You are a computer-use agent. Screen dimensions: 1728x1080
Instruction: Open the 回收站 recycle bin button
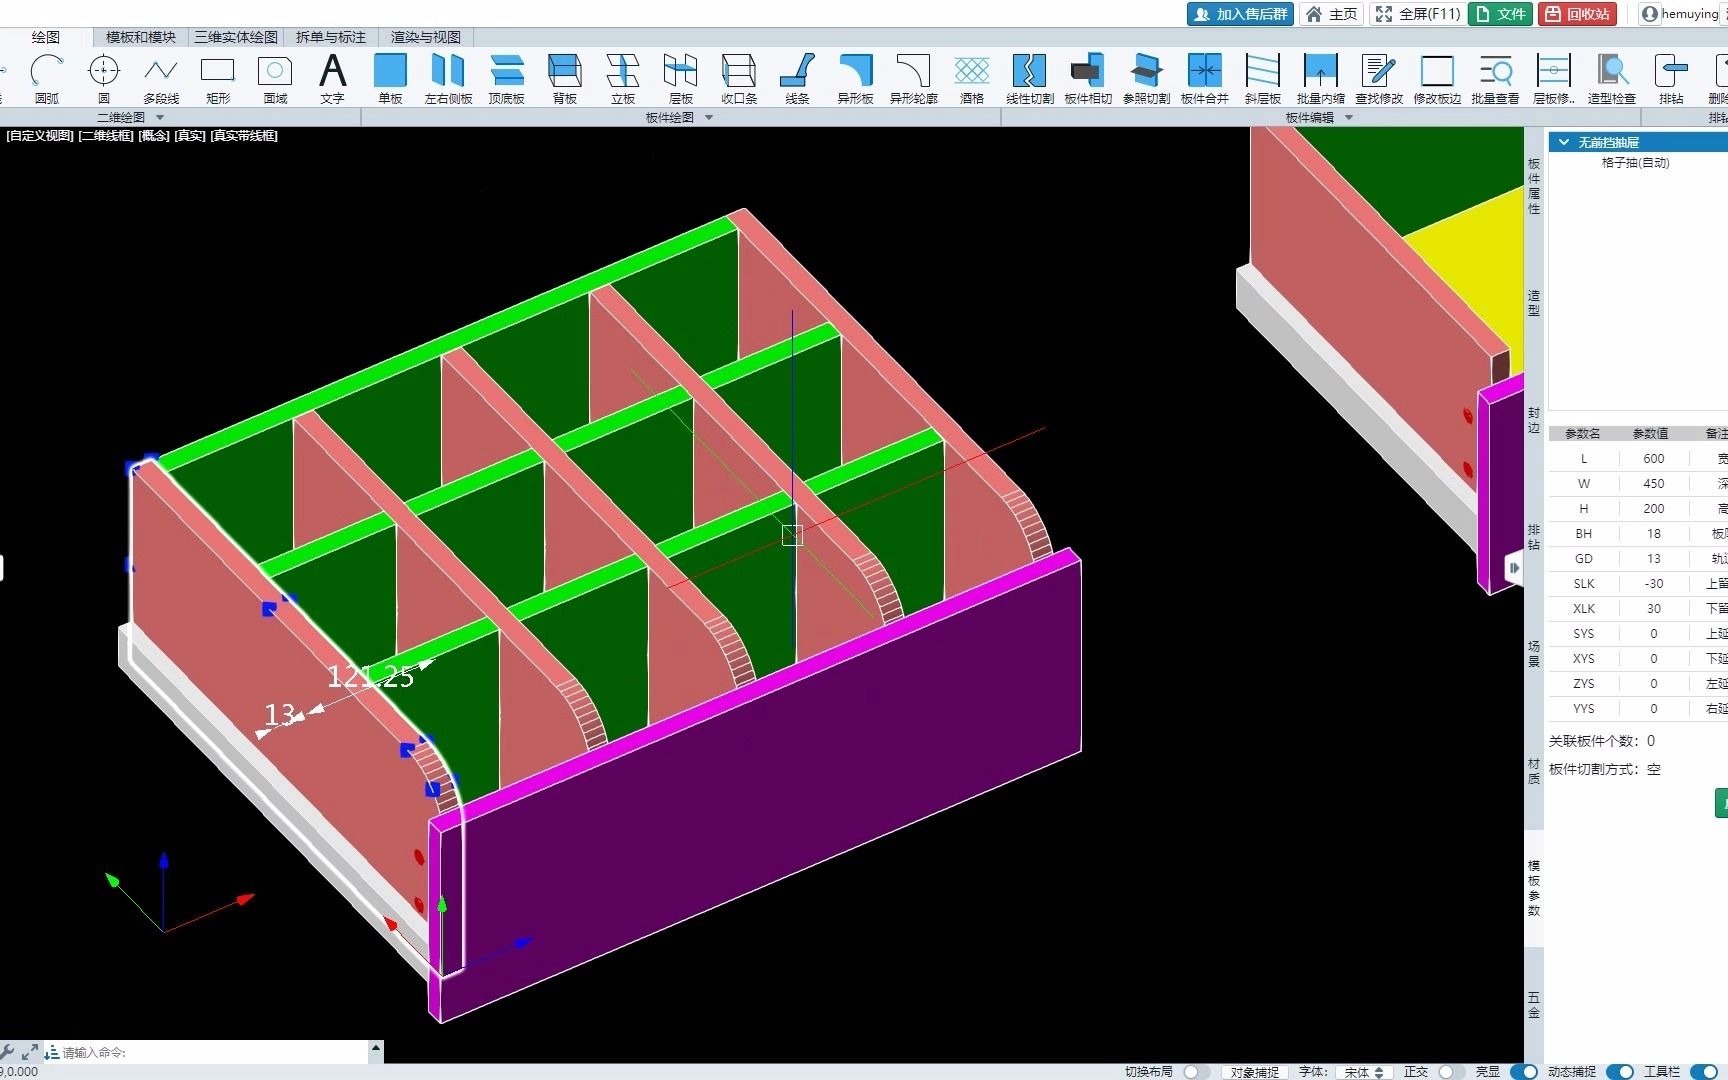pos(1577,14)
